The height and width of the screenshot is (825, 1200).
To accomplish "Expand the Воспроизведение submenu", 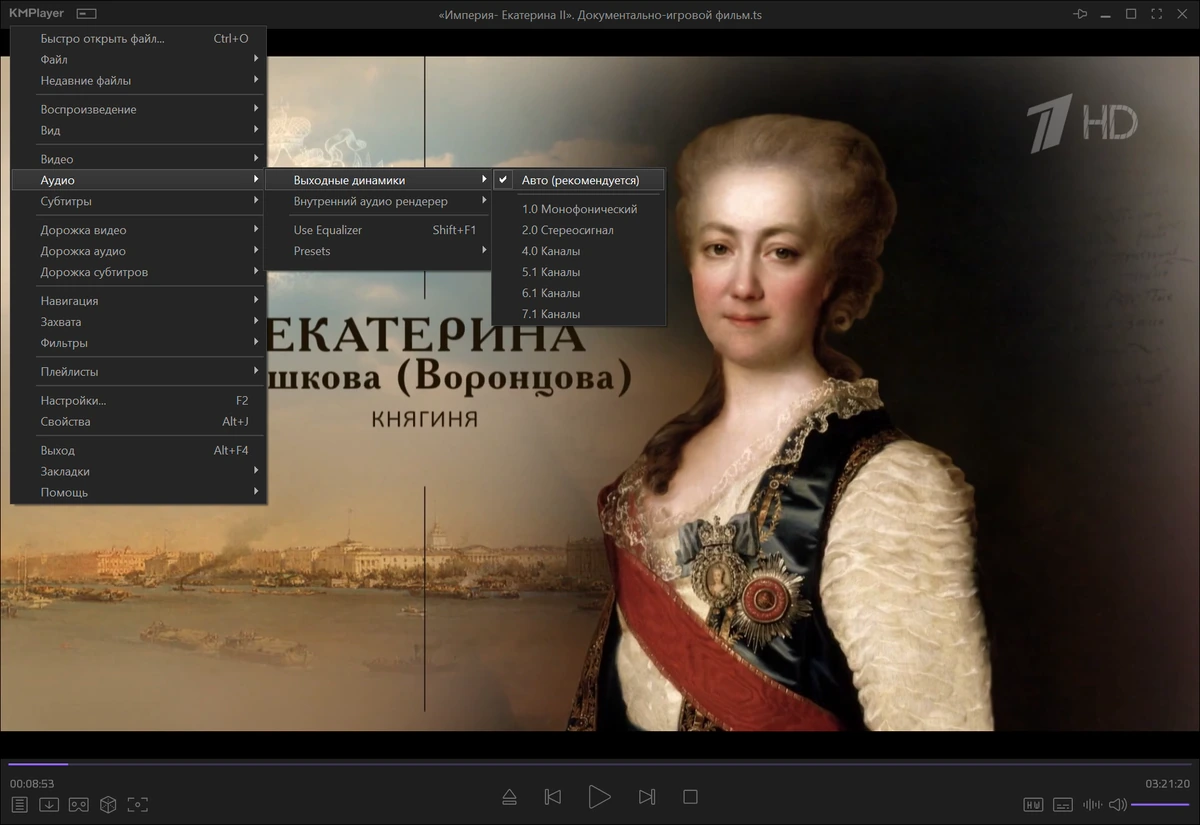I will pyautogui.click(x=138, y=109).
